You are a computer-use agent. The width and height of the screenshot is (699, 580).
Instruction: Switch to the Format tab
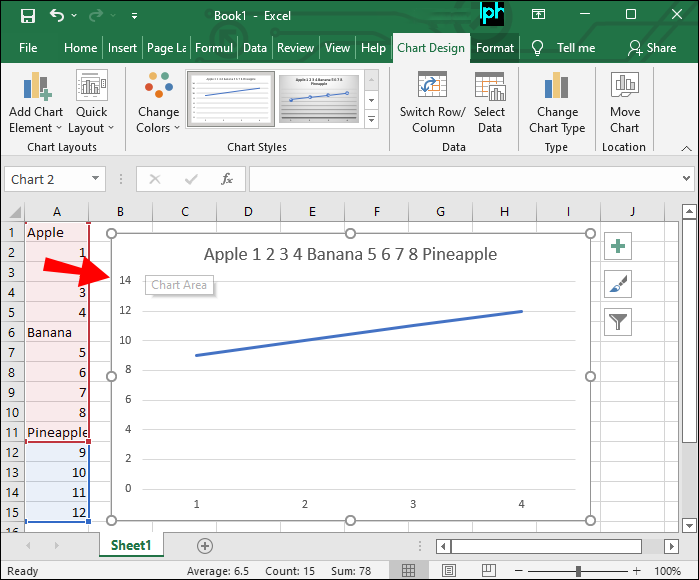point(494,48)
